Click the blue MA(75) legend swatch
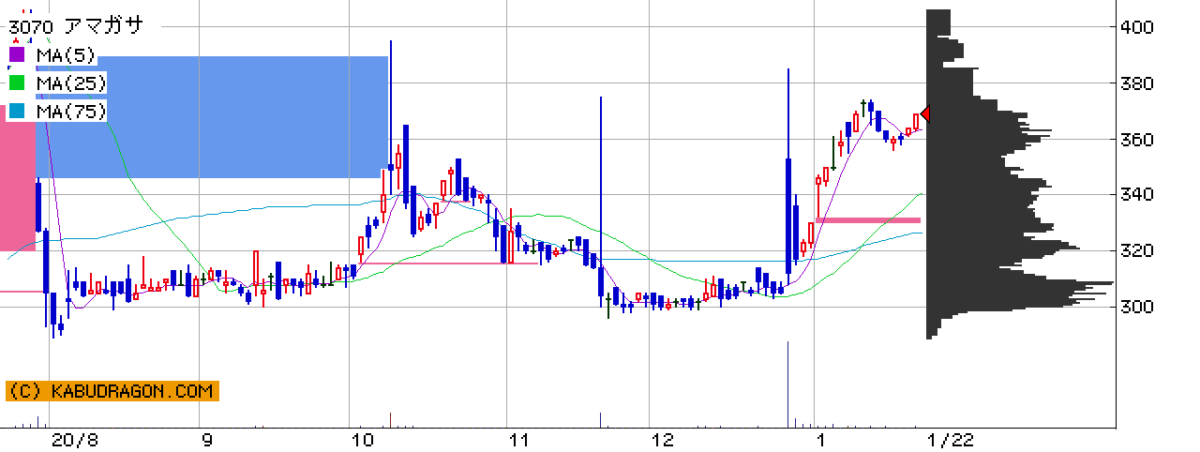Image resolution: width=1200 pixels, height=452 pixels. tap(17, 110)
